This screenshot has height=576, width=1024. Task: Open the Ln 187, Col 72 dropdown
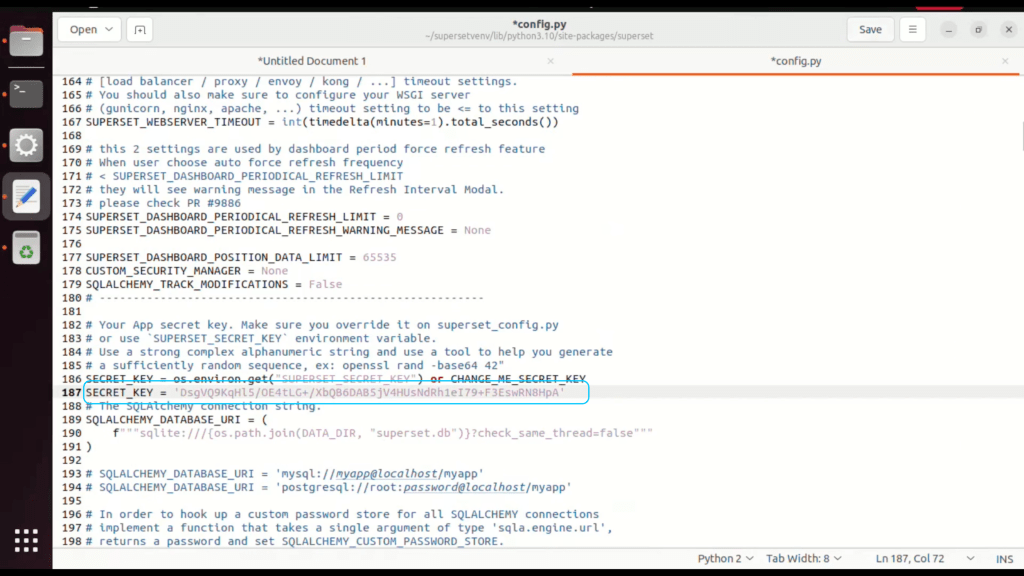click(922, 558)
